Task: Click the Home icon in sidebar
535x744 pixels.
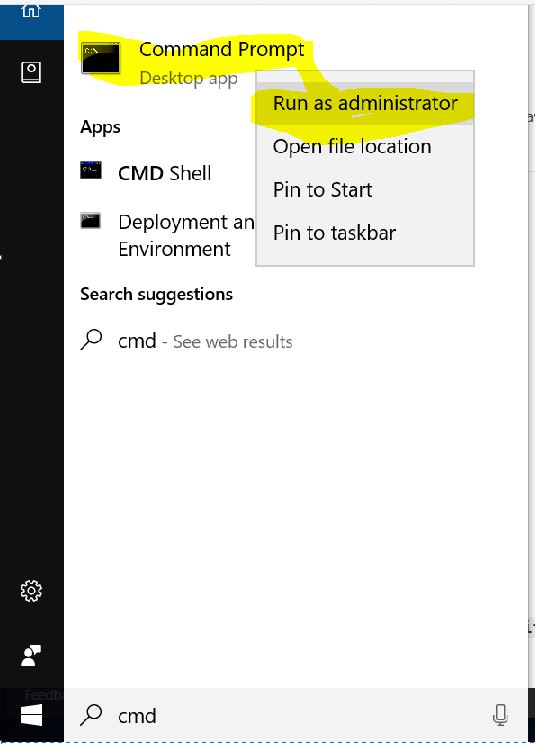Action: [31, 10]
